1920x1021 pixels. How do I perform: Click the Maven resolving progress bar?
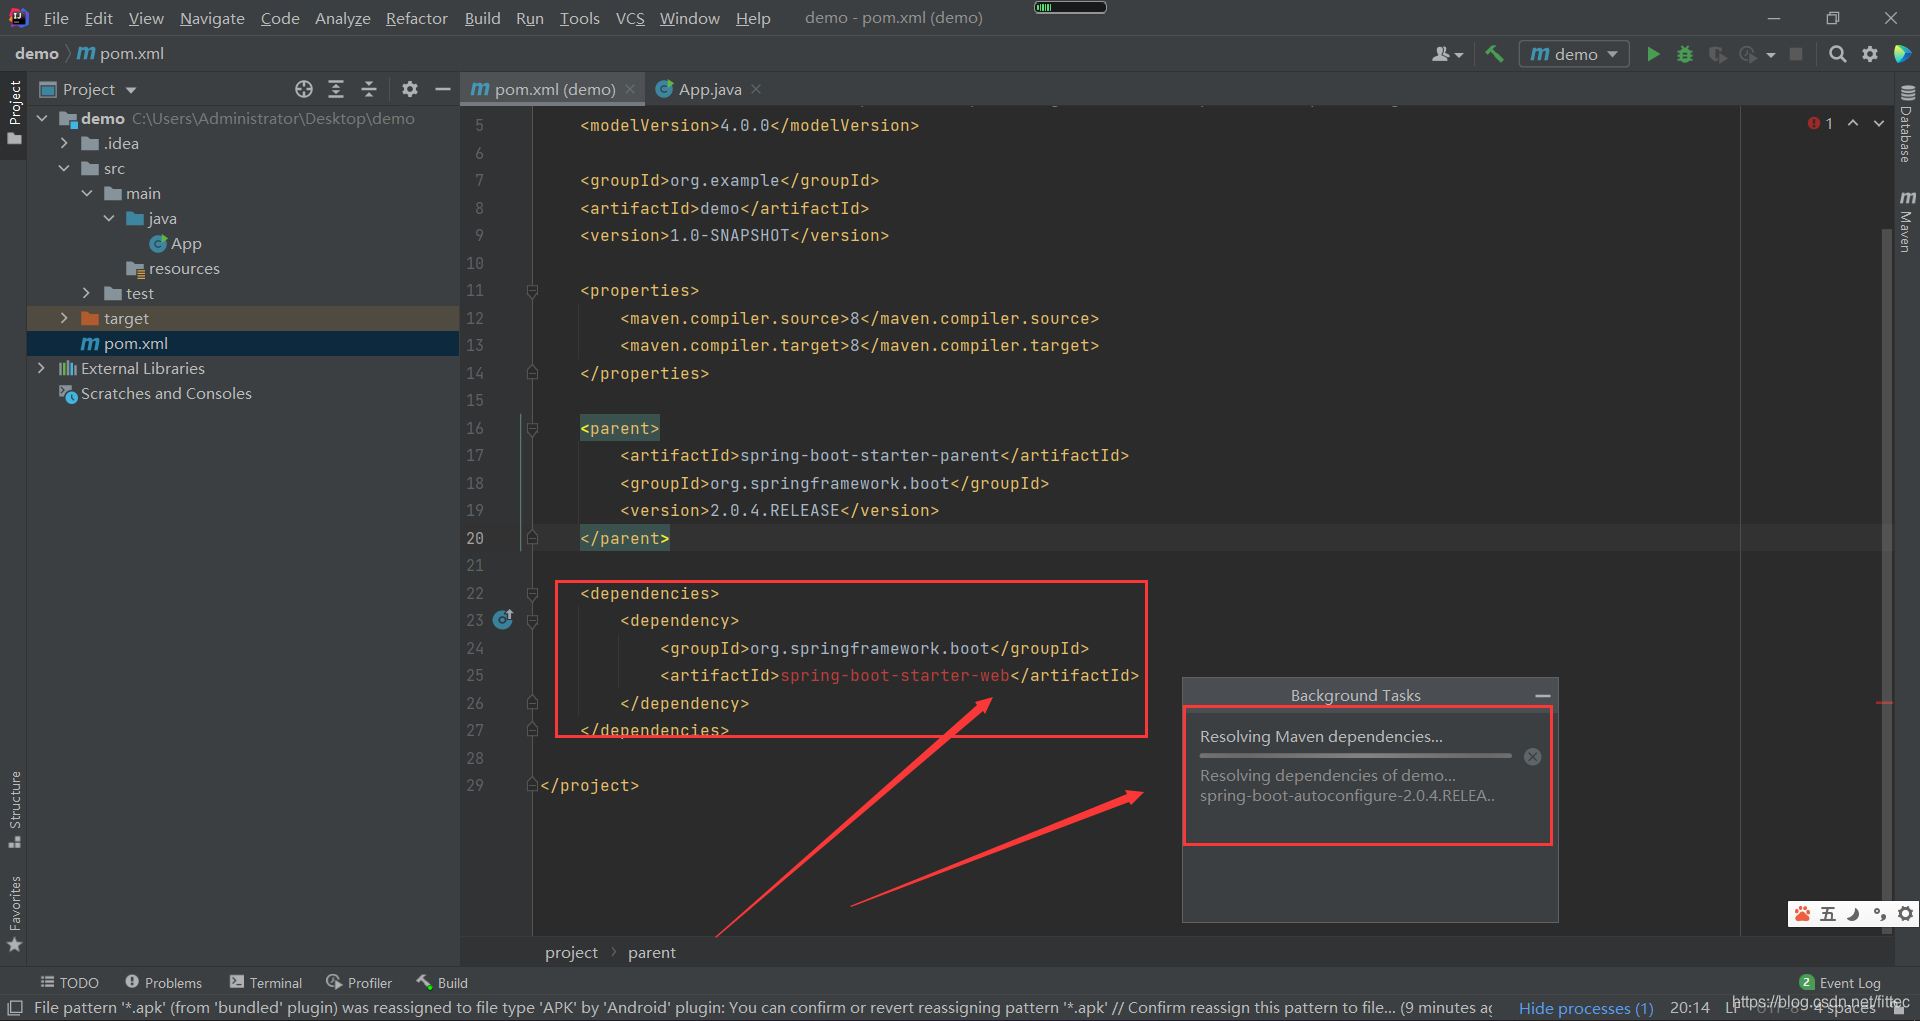pyautogui.click(x=1356, y=756)
